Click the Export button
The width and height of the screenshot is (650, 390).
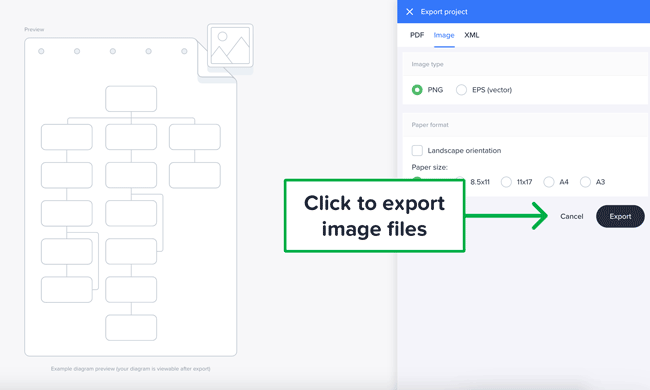(x=620, y=216)
